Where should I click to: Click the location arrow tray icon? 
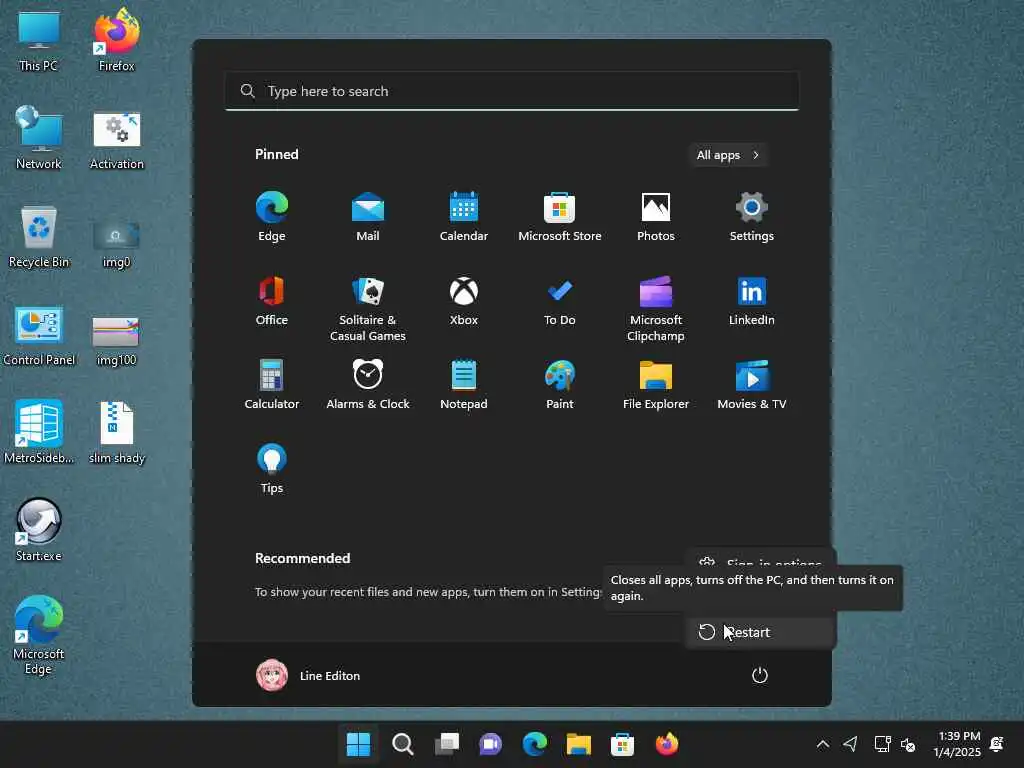coord(850,744)
